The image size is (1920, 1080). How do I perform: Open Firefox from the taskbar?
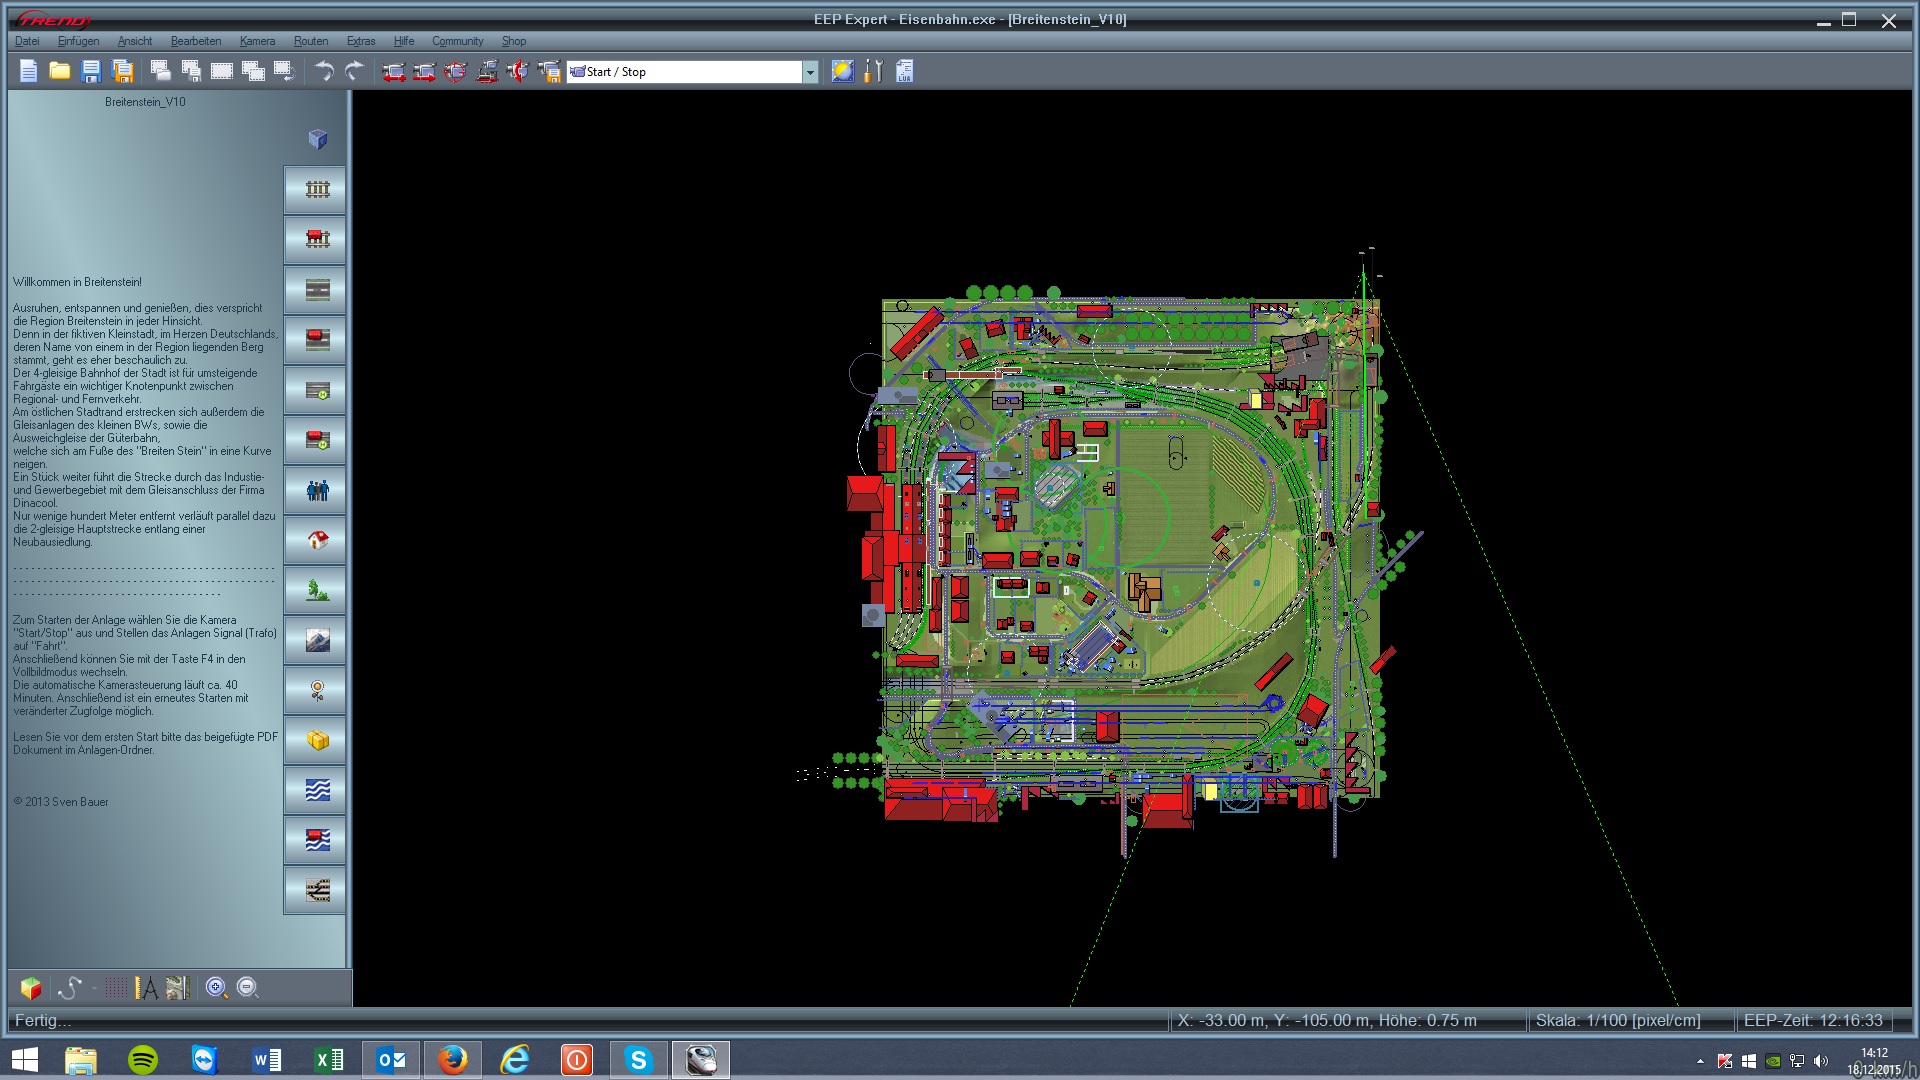point(452,1059)
